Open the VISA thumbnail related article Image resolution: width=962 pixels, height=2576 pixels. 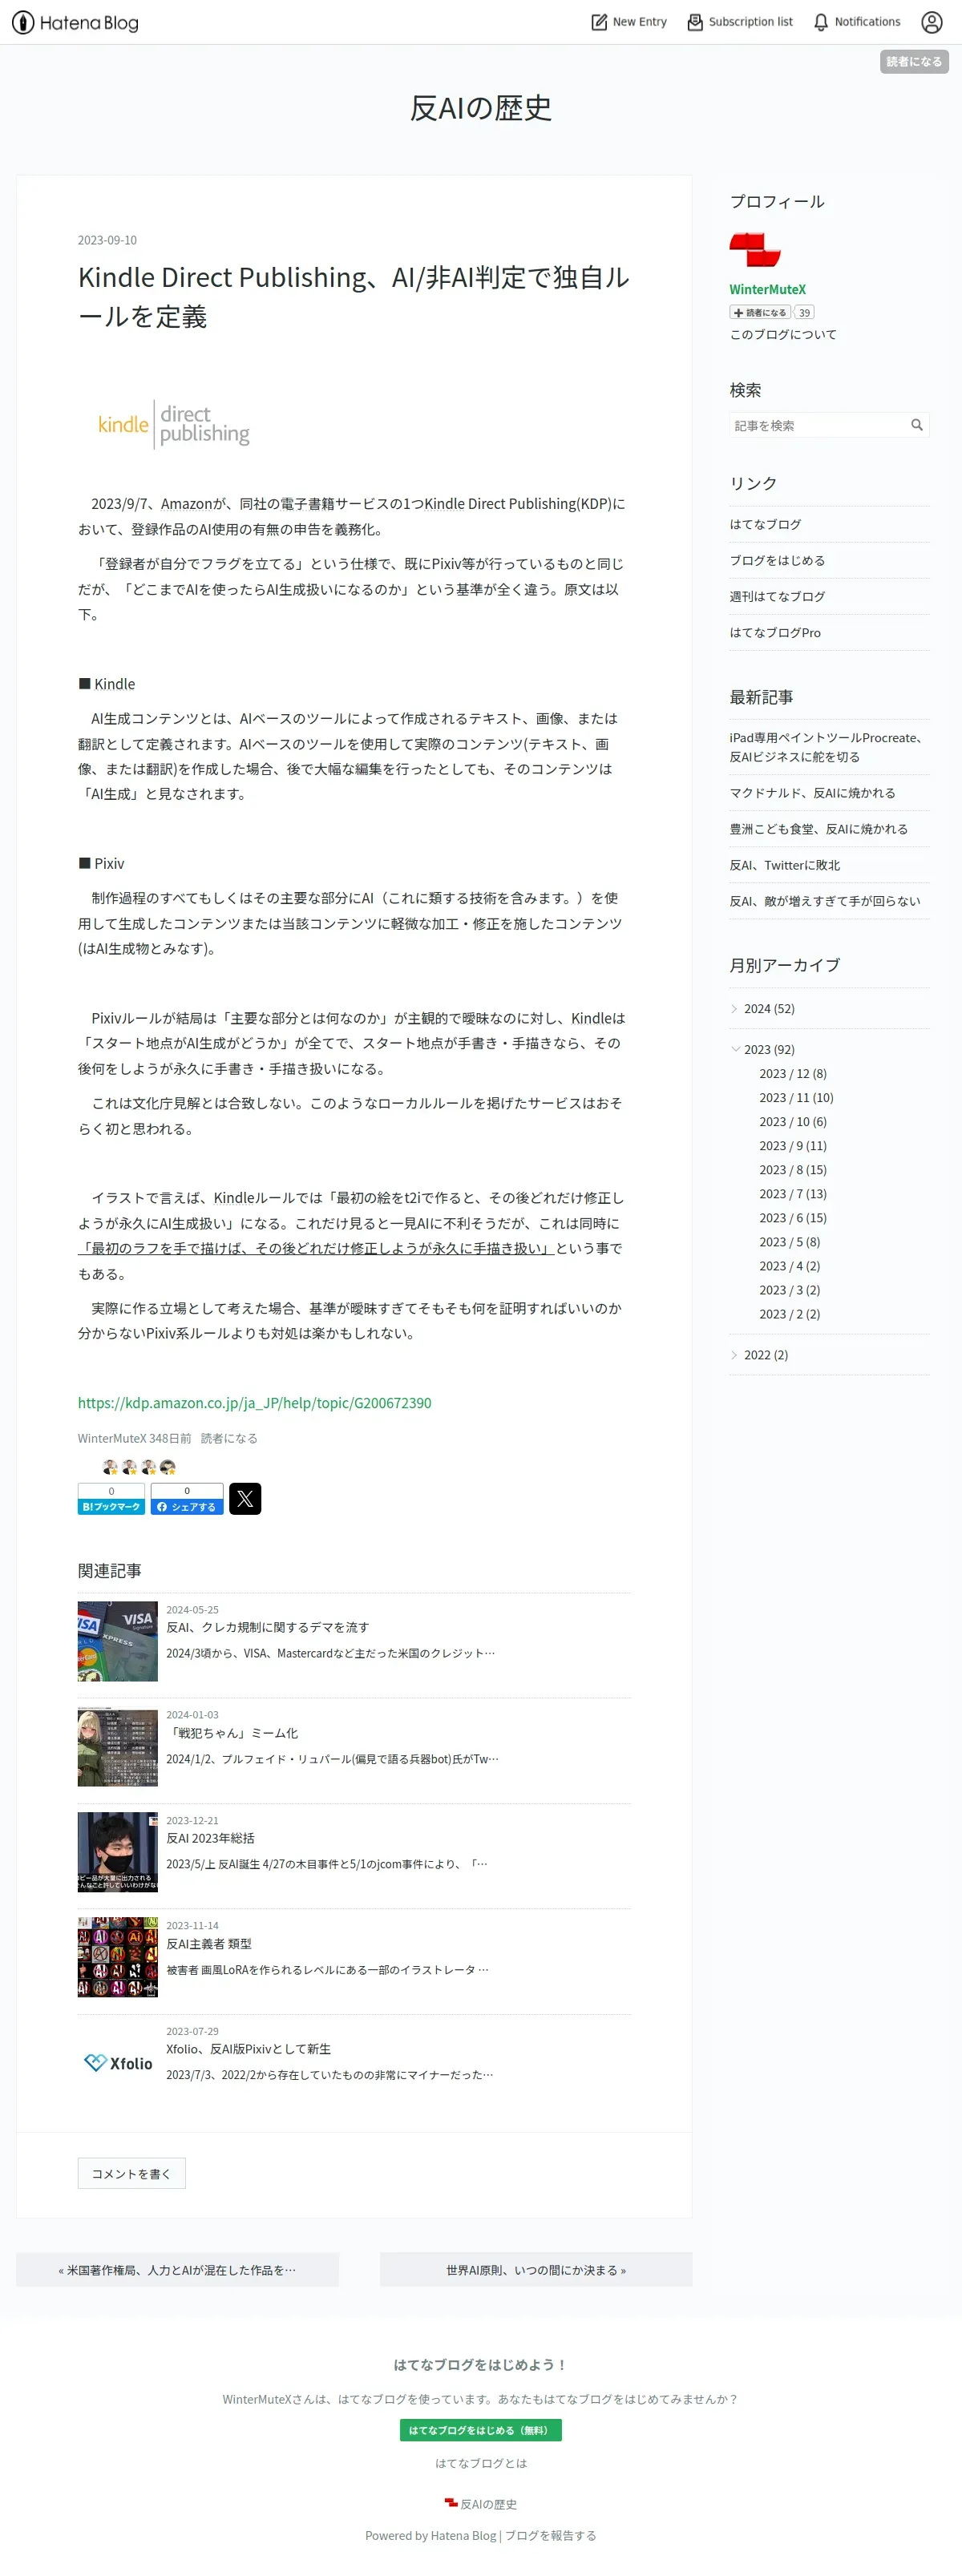[118, 1641]
